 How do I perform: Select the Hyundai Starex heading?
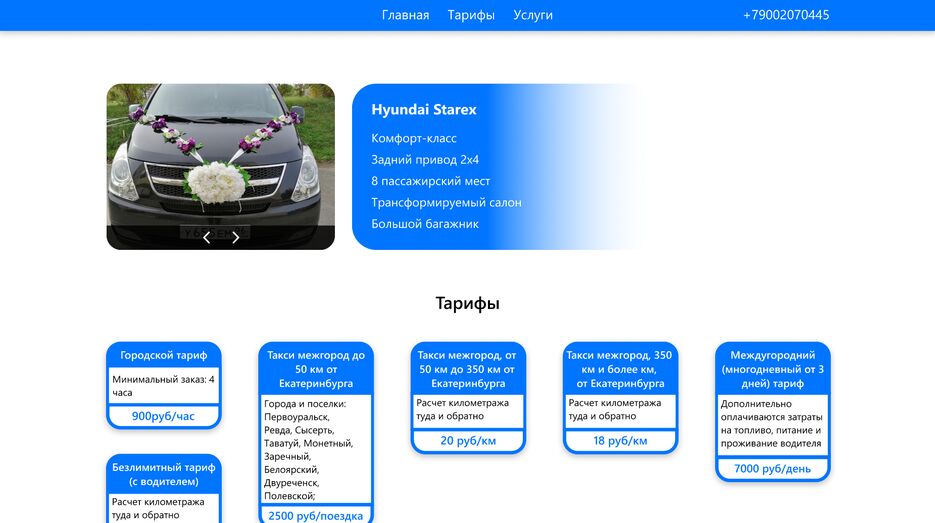point(424,110)
